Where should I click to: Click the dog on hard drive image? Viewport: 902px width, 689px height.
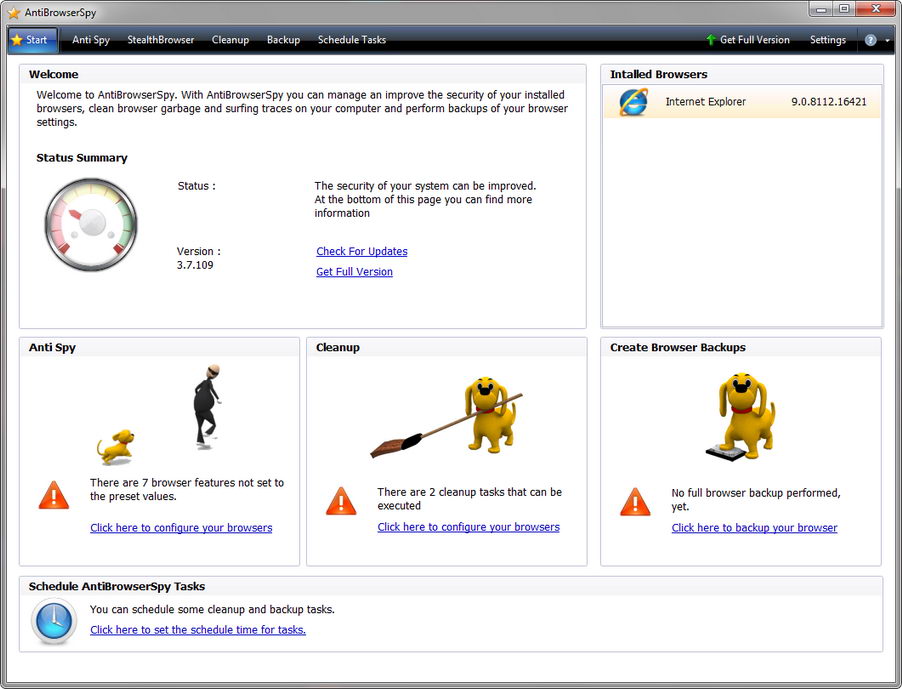click(x=741, y=417)
